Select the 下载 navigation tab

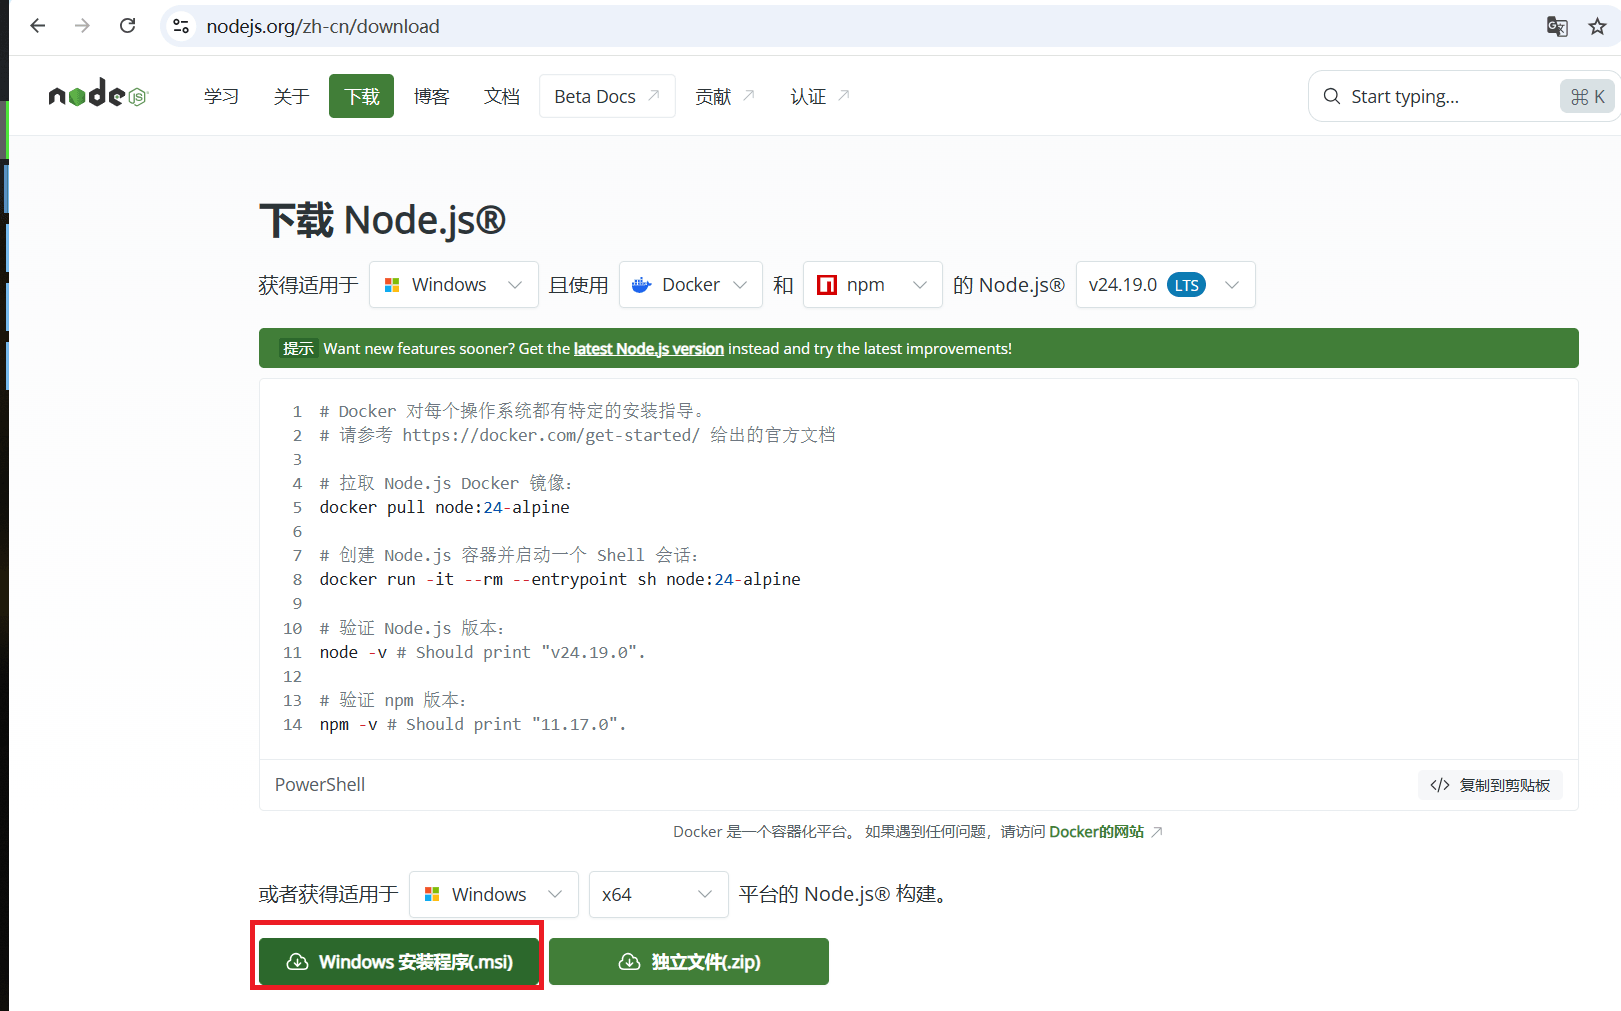pyautogui.click(x=361, y=96)
